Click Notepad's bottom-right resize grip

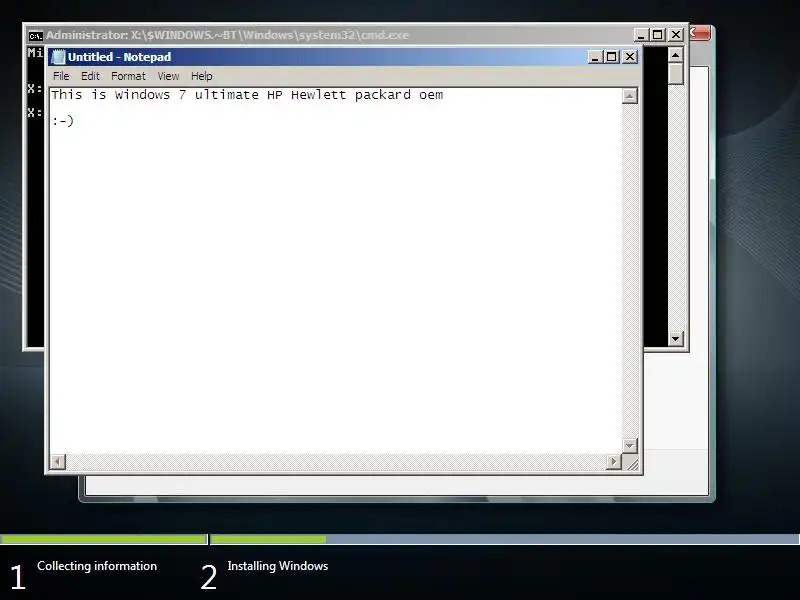pyautogui.click(x=632, y=464)
